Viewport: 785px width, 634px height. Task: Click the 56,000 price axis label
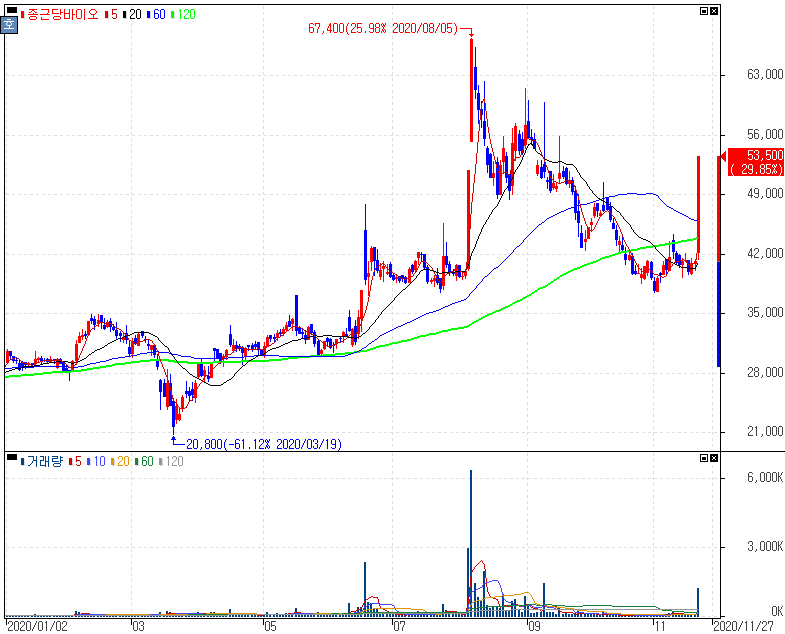[765, 134]
